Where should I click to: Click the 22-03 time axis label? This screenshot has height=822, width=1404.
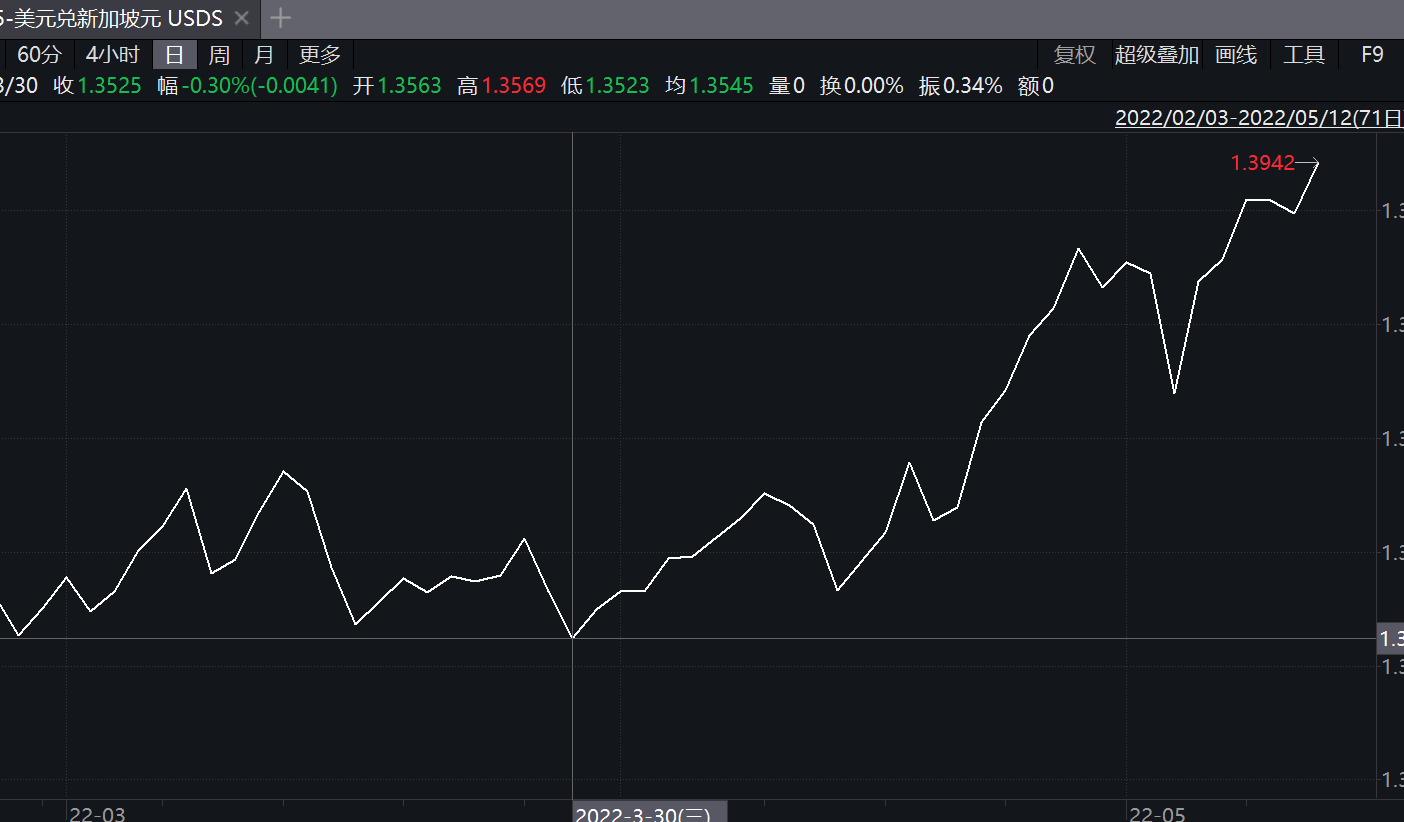pos(97,814)
